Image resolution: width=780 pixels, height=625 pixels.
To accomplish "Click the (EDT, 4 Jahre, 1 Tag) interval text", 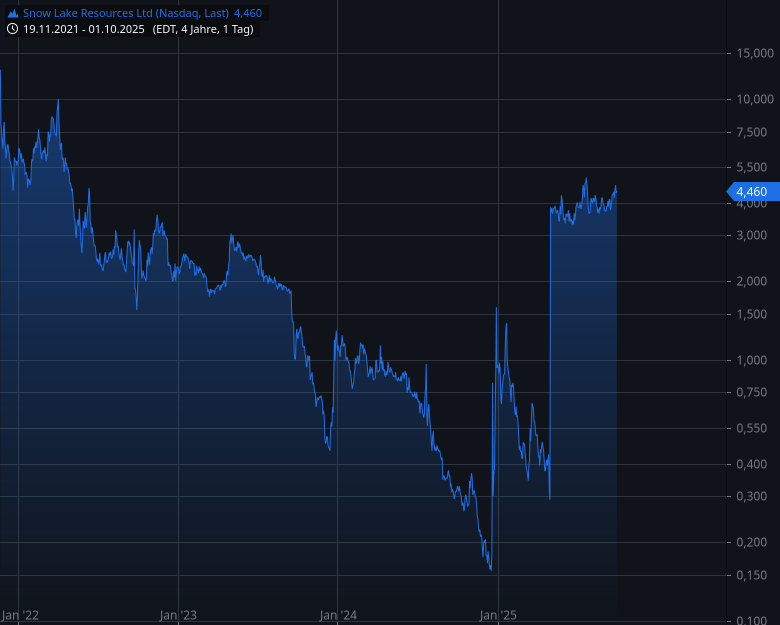I will (x=203, y=29).
